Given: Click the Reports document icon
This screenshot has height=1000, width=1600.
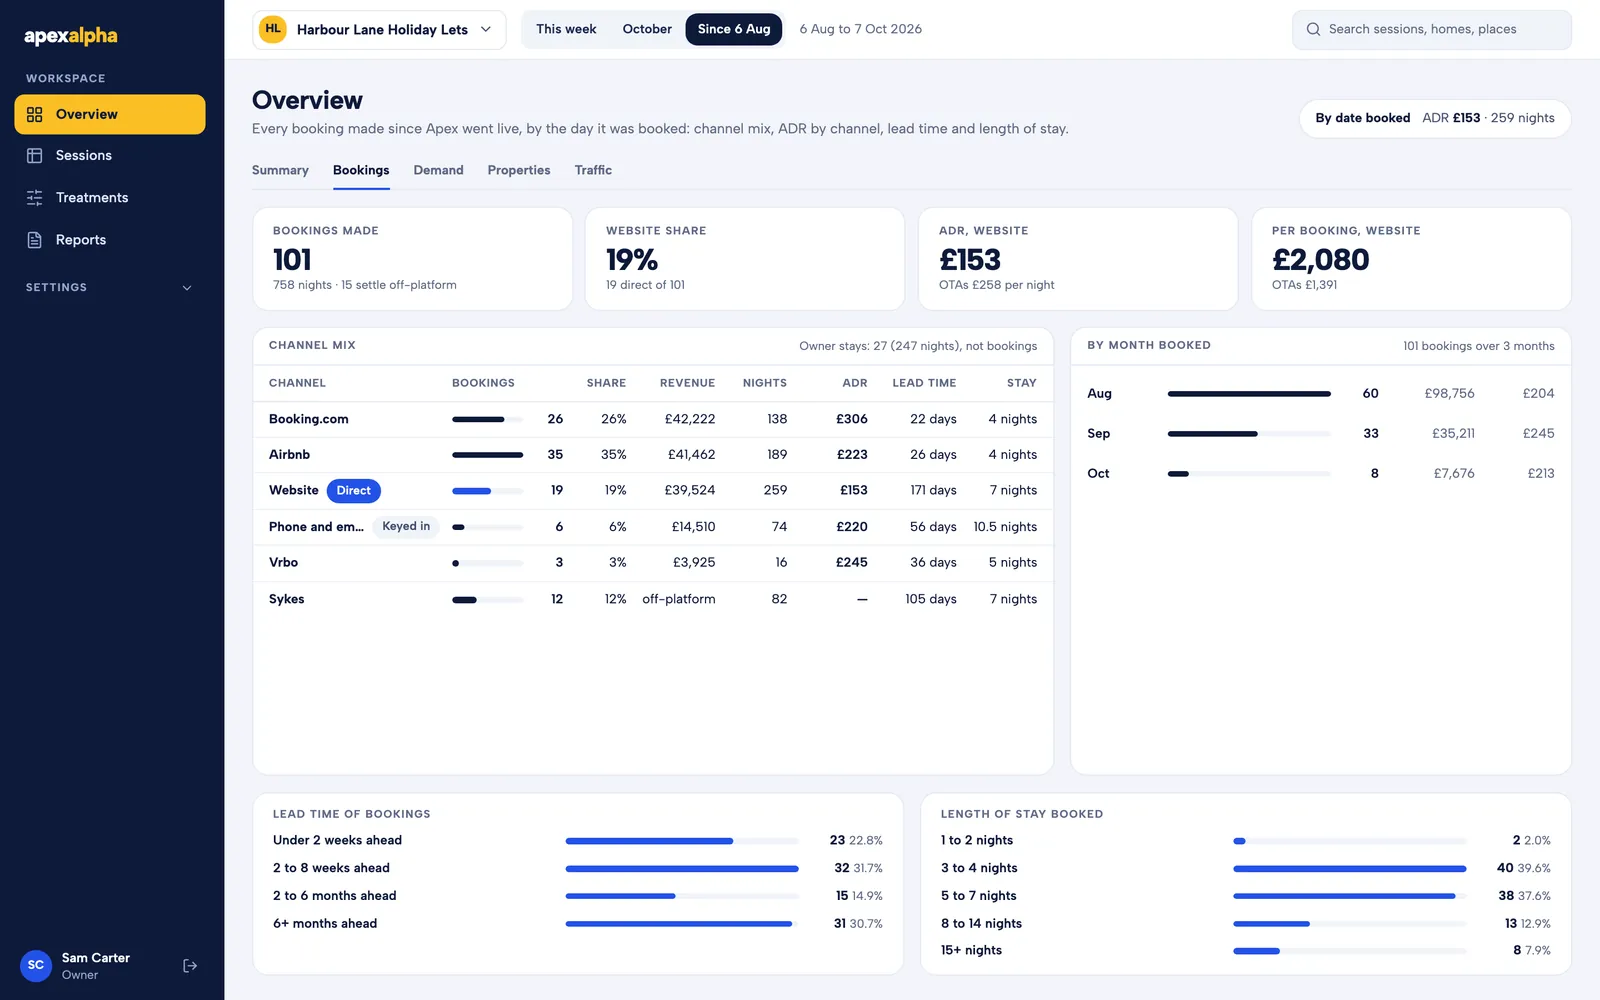Looking at the screenshot, I should click(x=35, y=240).
